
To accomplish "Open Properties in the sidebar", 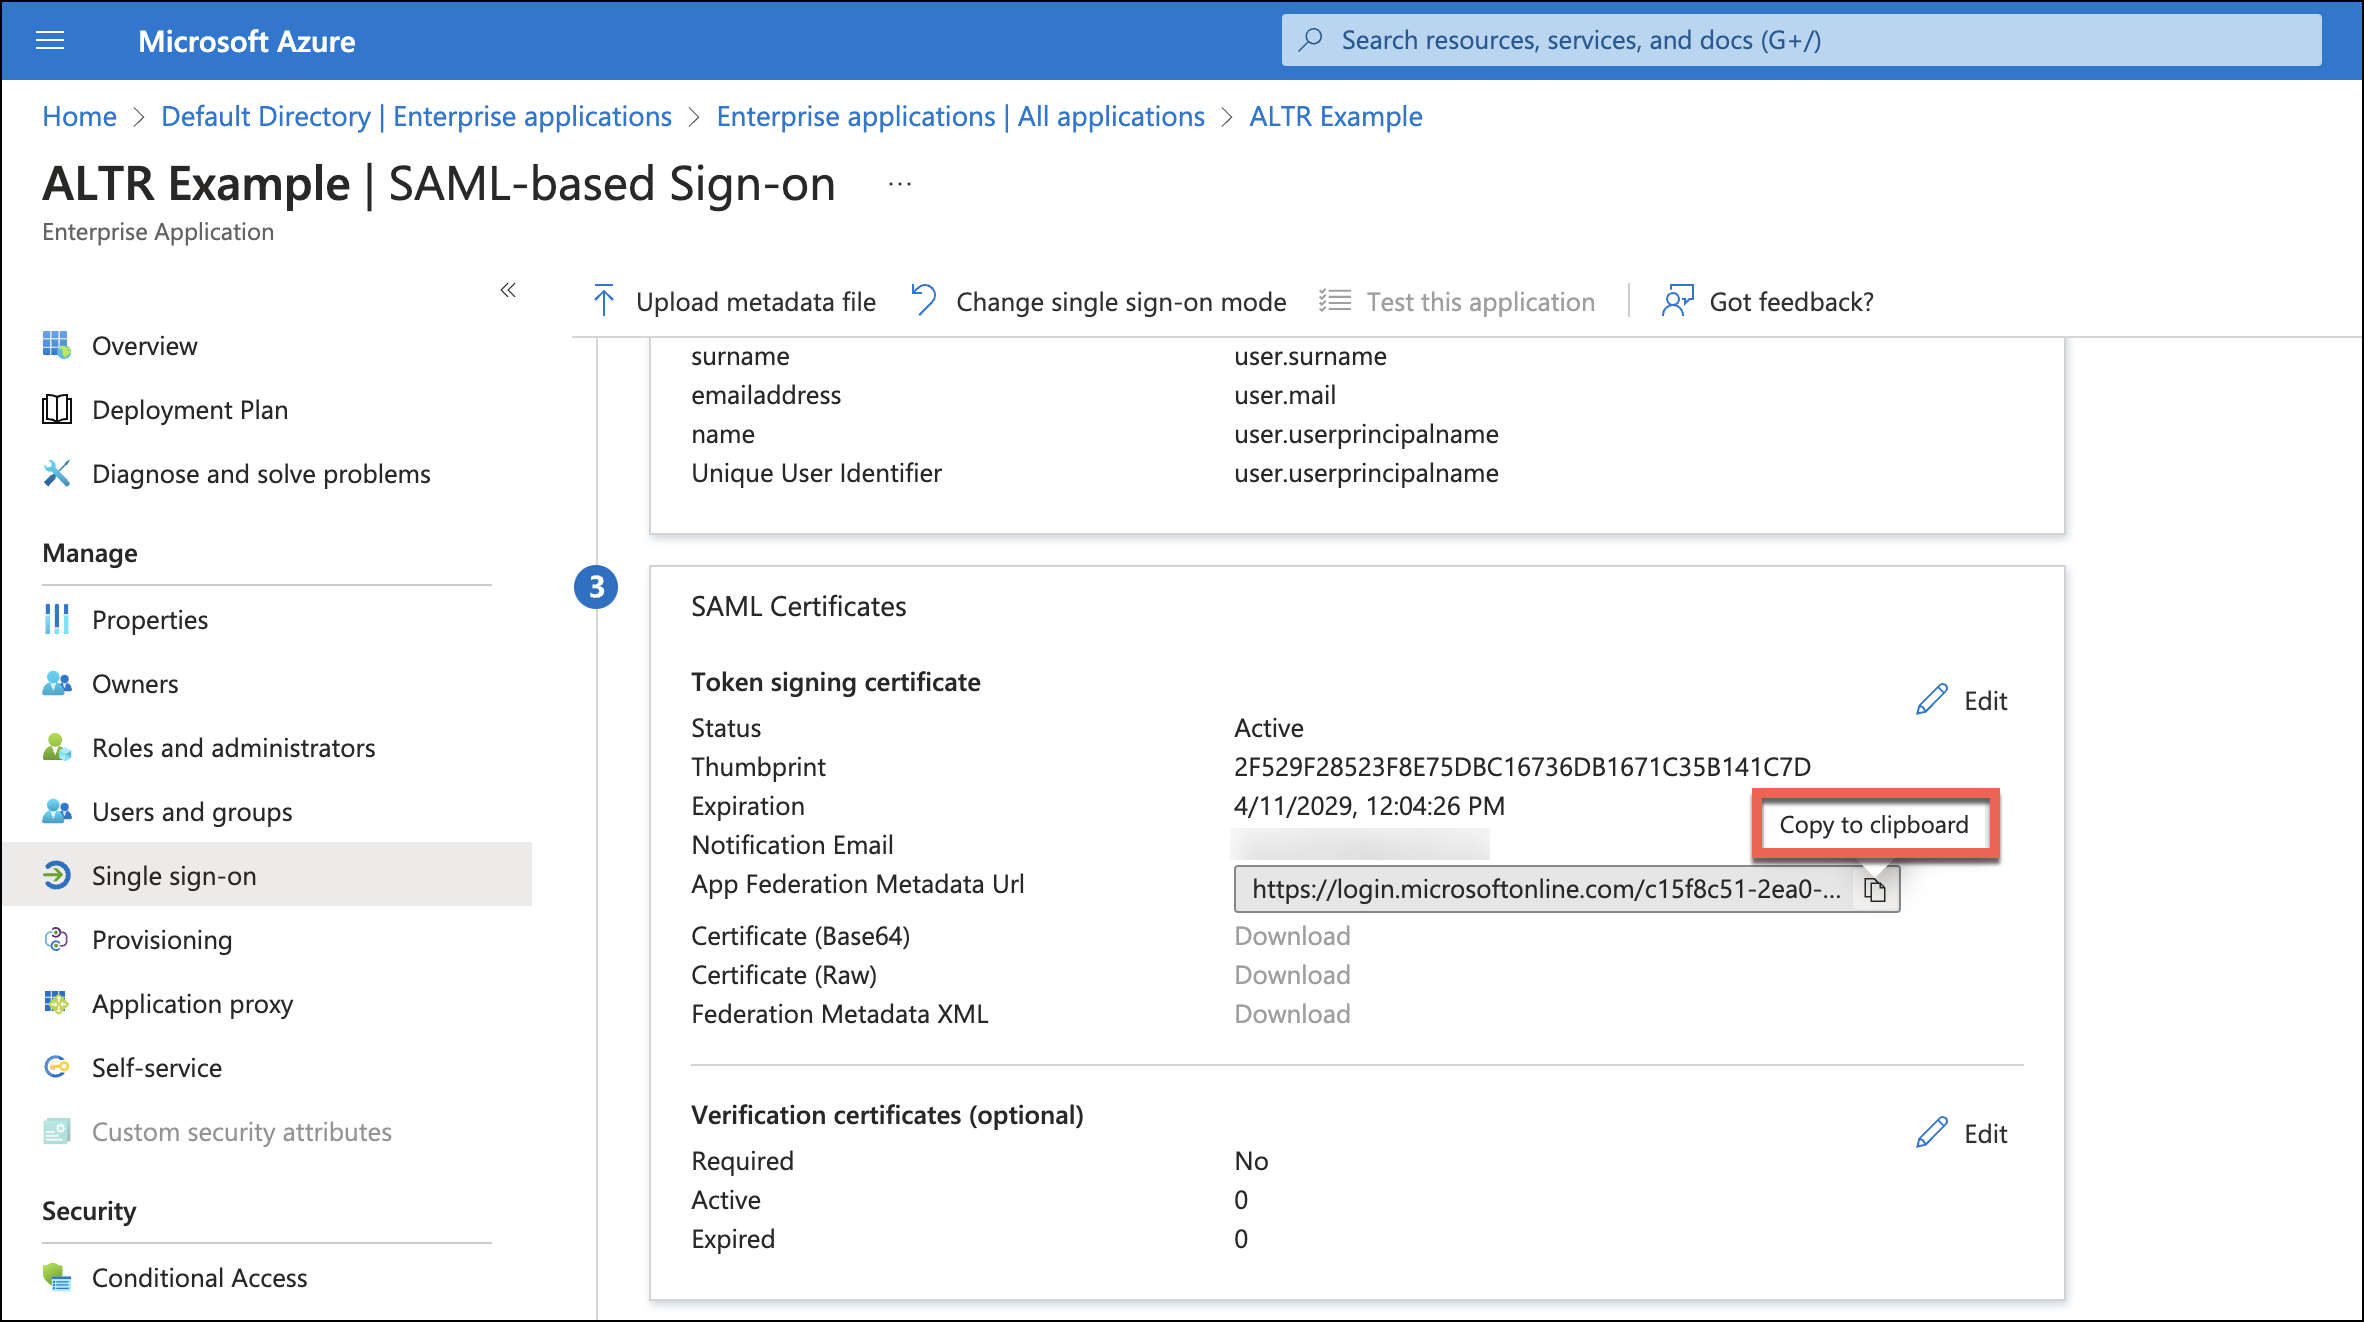I will (x=150, y=620).
